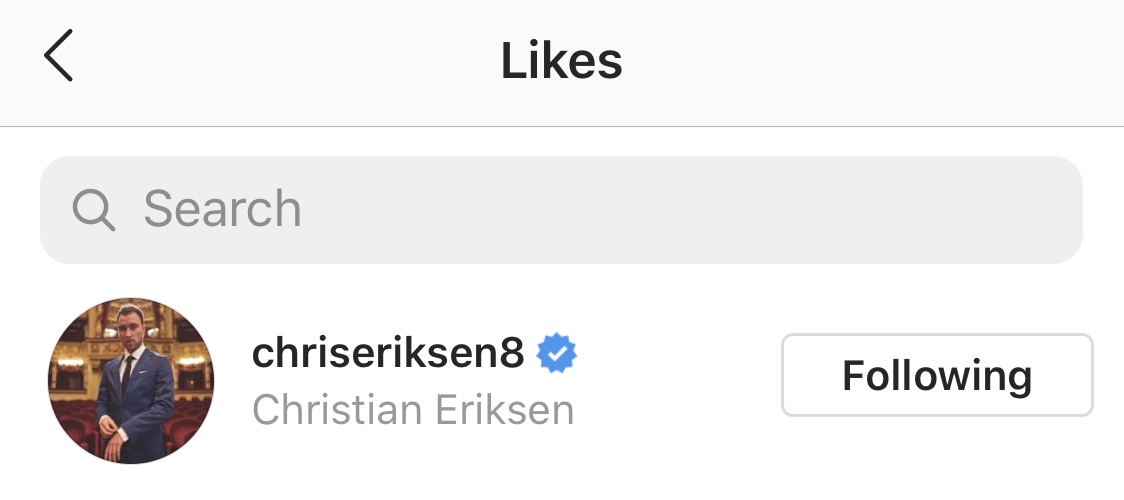Click the Search placeholder text
1124x500 pixels.
[x=222, y=209]
